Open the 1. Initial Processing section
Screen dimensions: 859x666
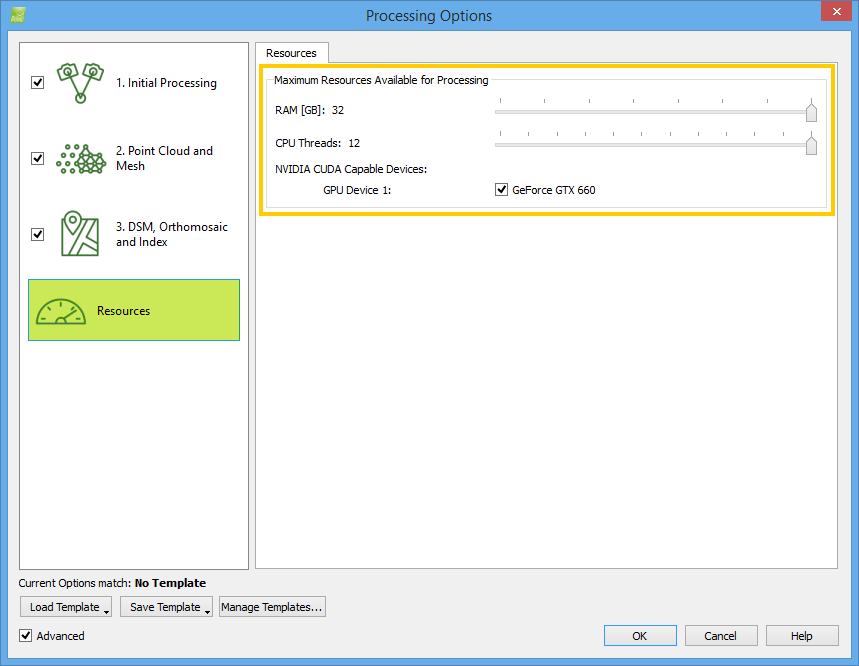tap(166, 83)
